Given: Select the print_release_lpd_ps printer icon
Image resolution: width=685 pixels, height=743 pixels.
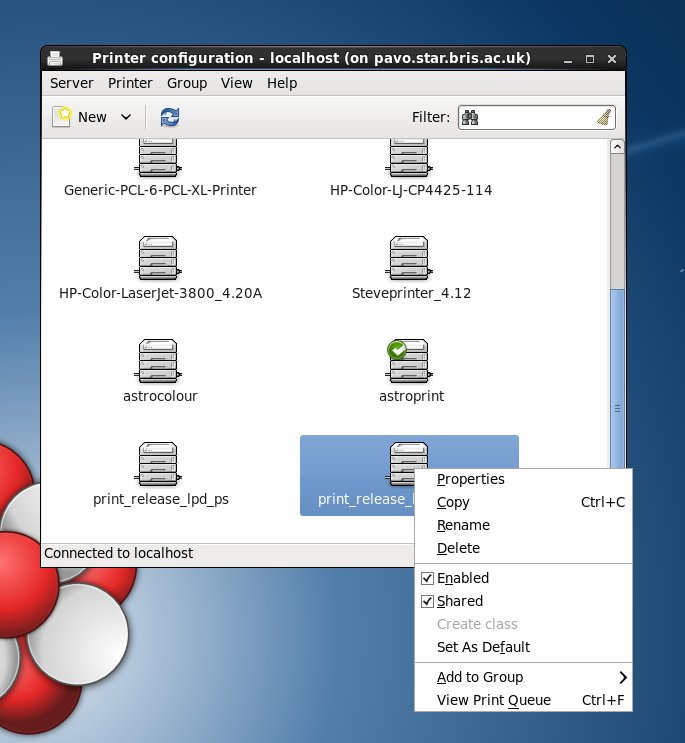Looking at the screenshot, I should [x=160, y=464].
